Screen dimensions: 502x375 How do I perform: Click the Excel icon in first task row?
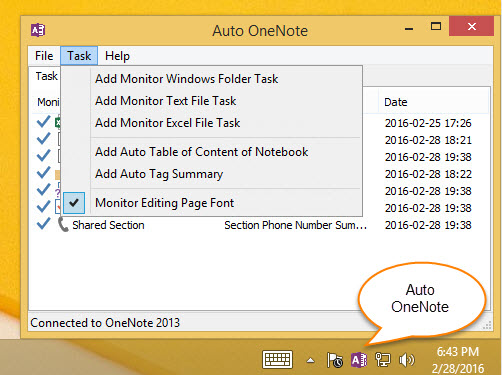click(x=58, y=122)
